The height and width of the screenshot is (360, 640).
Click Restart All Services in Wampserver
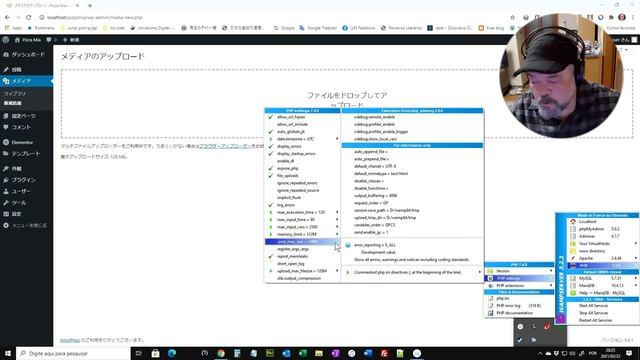(x=595, y=320)
